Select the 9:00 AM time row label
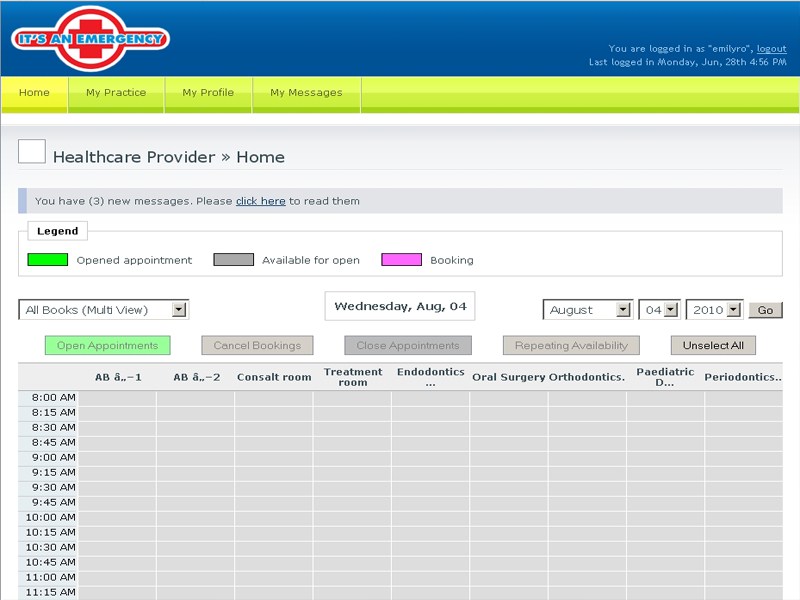This screenshot has height=600, width=800. click(x=53, y=458)
